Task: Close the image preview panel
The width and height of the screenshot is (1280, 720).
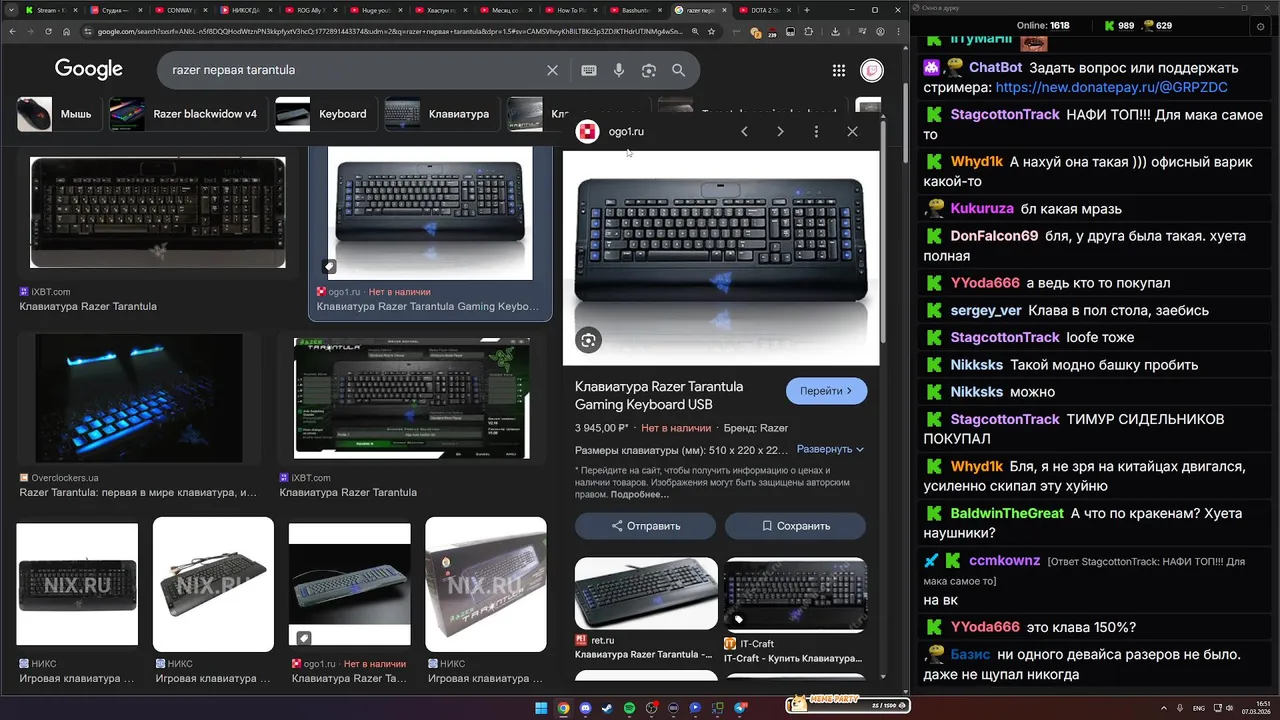Action: click(x=852, y=131)
